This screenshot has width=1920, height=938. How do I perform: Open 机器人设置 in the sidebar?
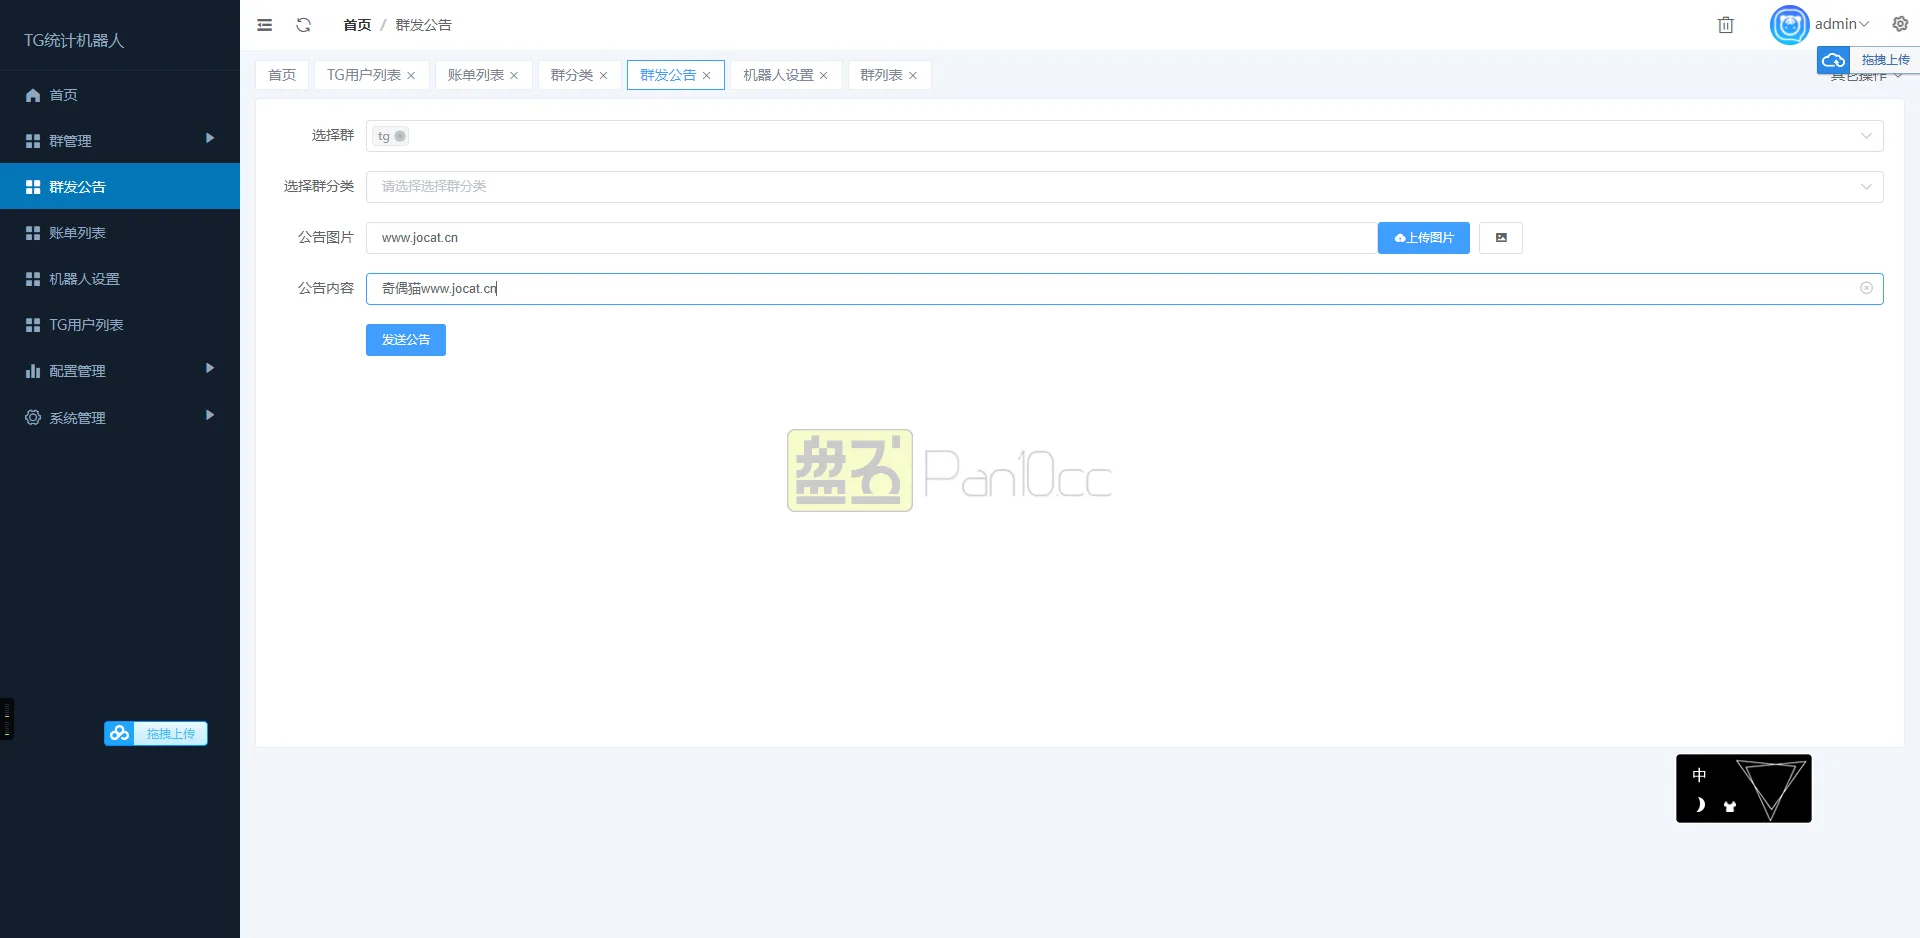point(84,279)
